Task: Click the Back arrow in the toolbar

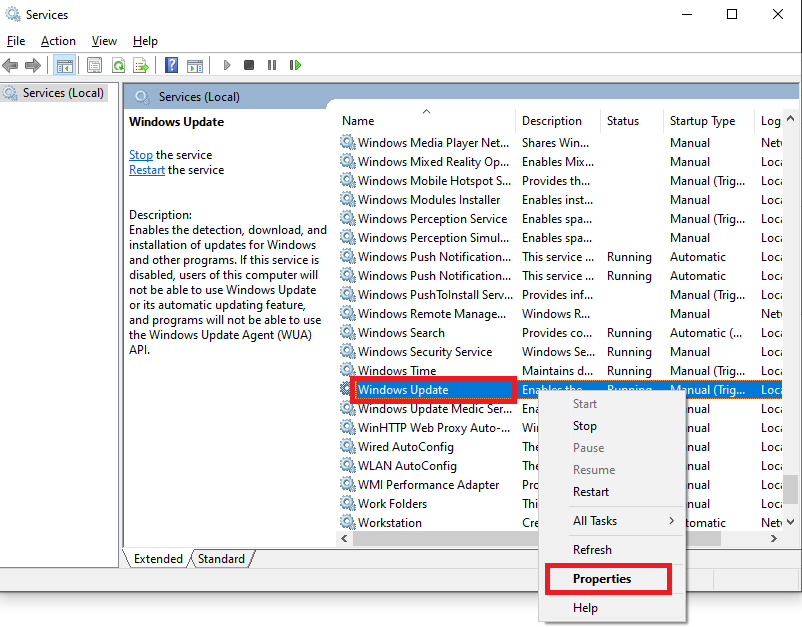Action: pyautogui.click(x=11, y=65)
